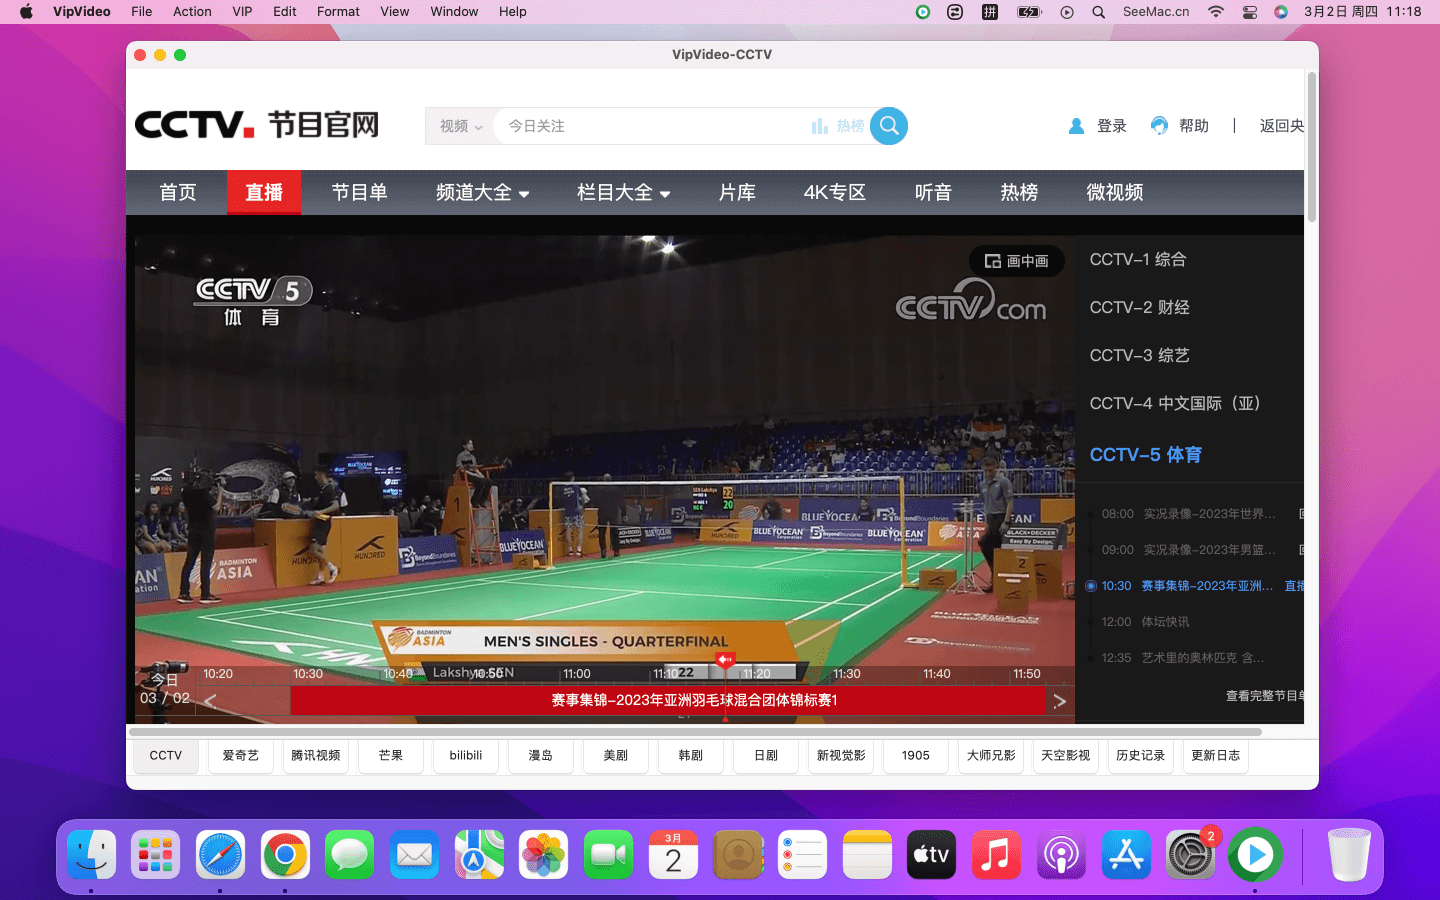Select the 10:30 program radio button
The image size is (1440, 900).
pos(1091,586)
